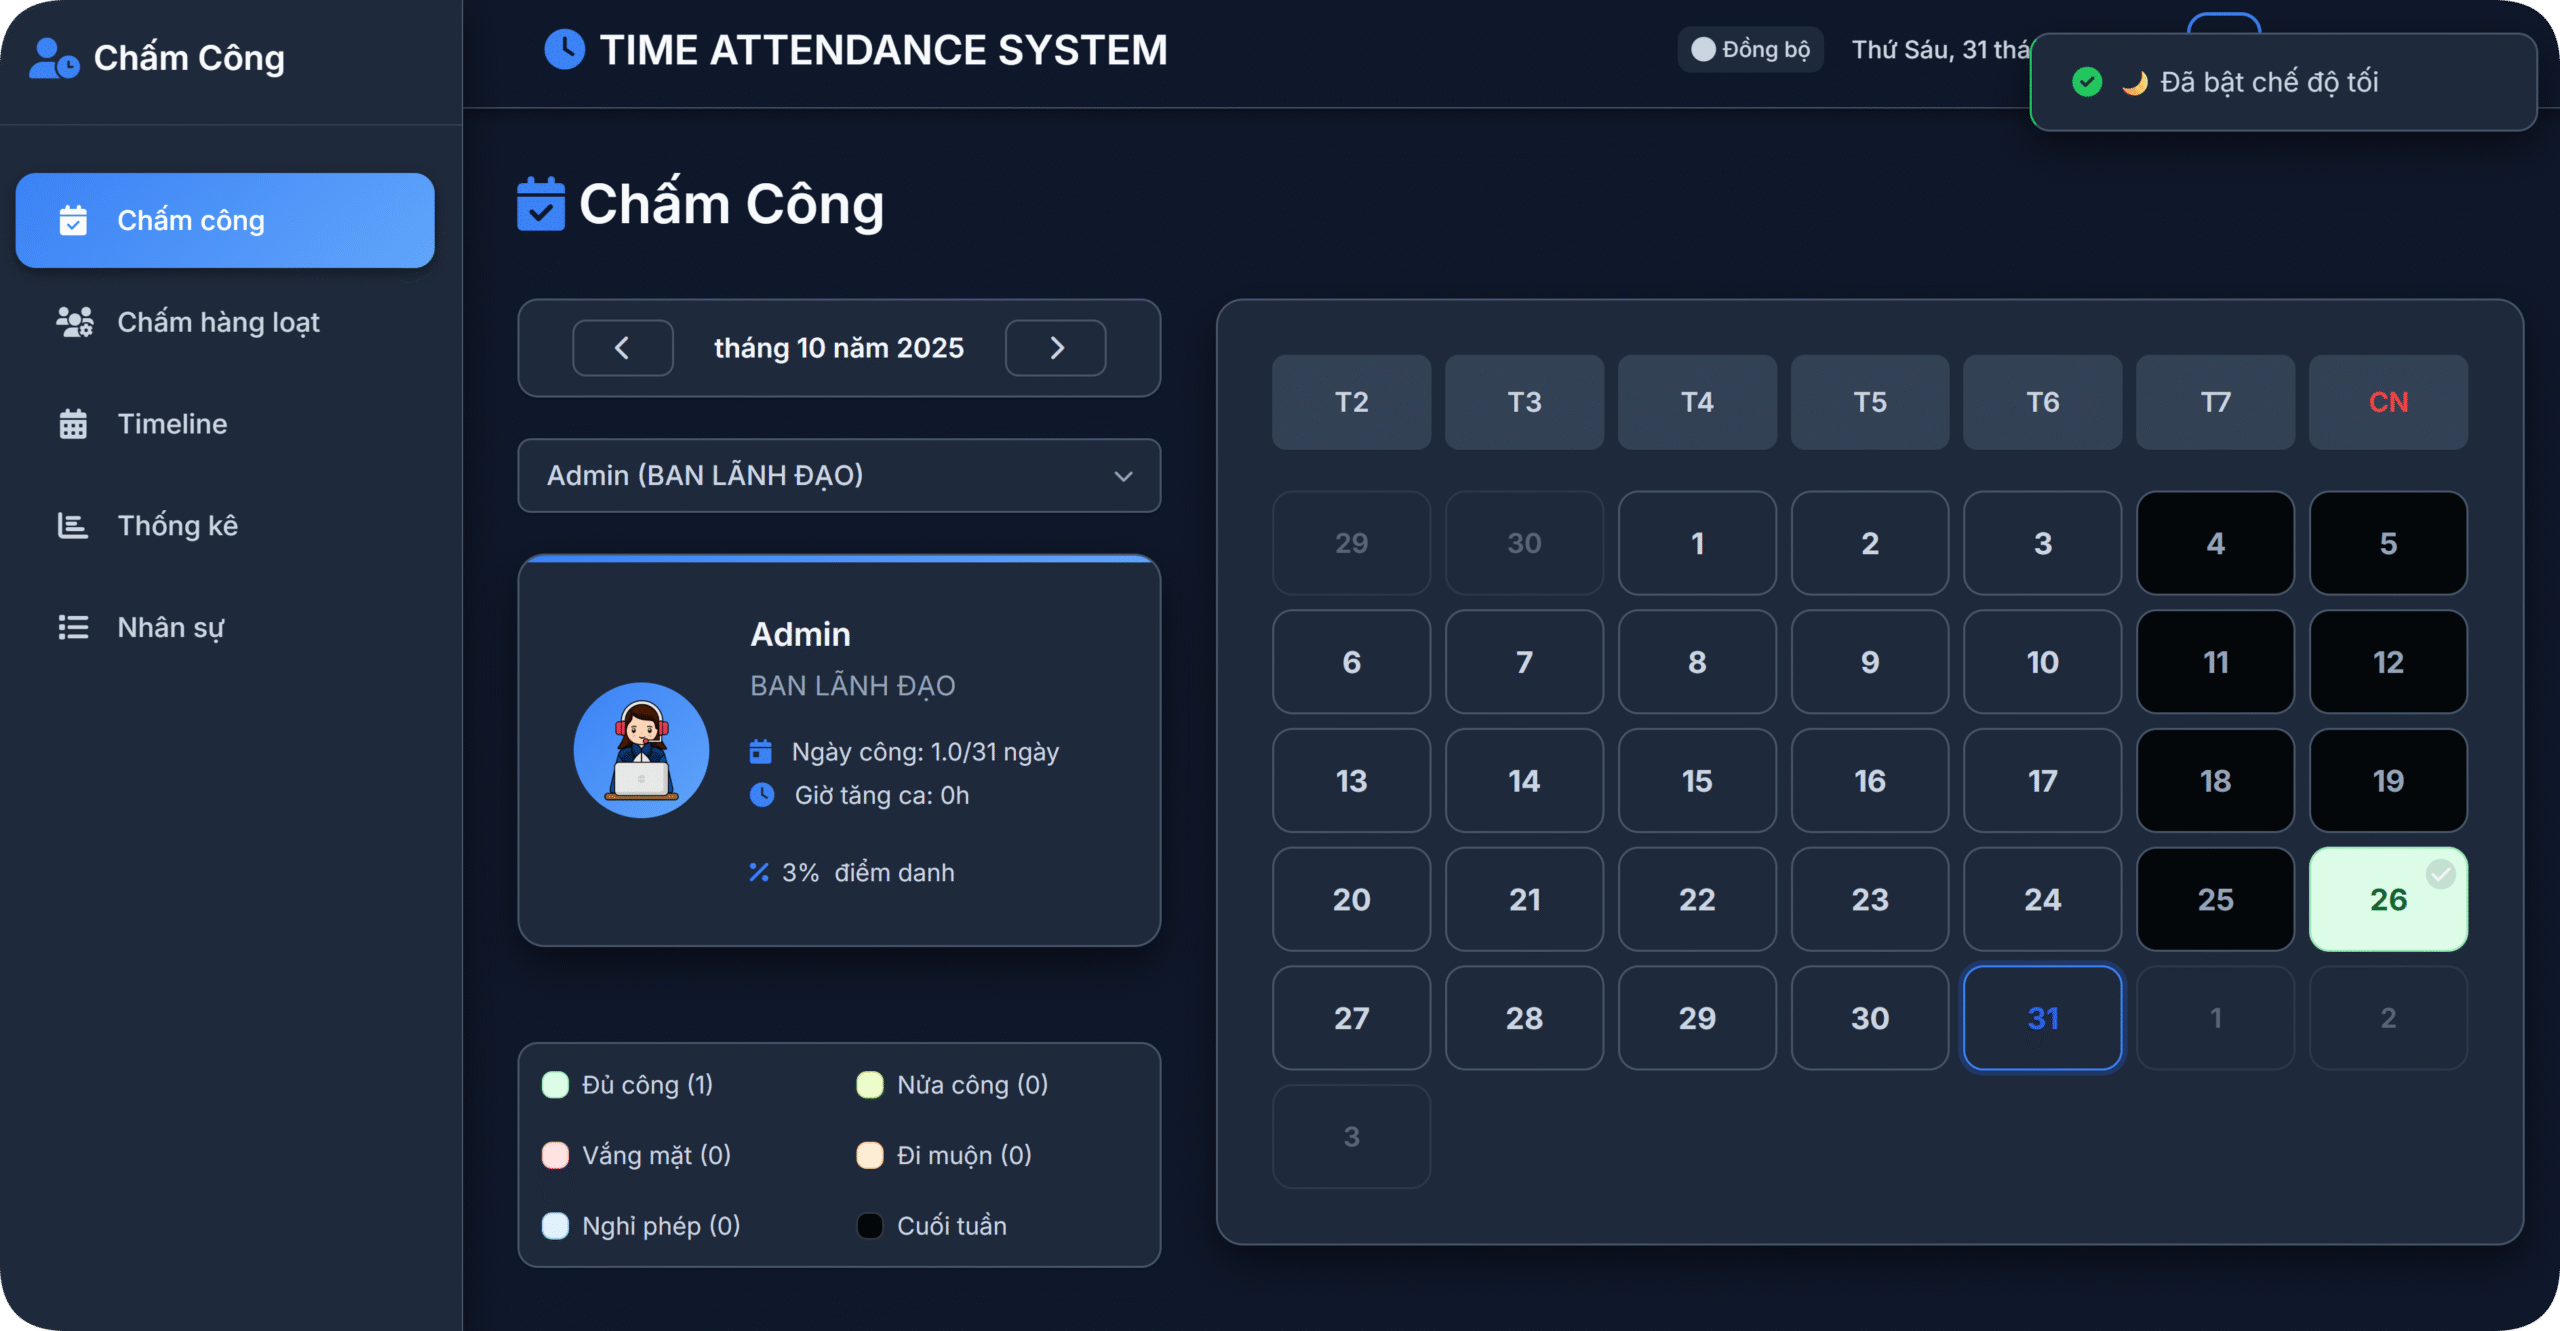The image size is (2560, 1331).
Task: Open the Timeline sidebar item
Action: click(x=172, y=424)
